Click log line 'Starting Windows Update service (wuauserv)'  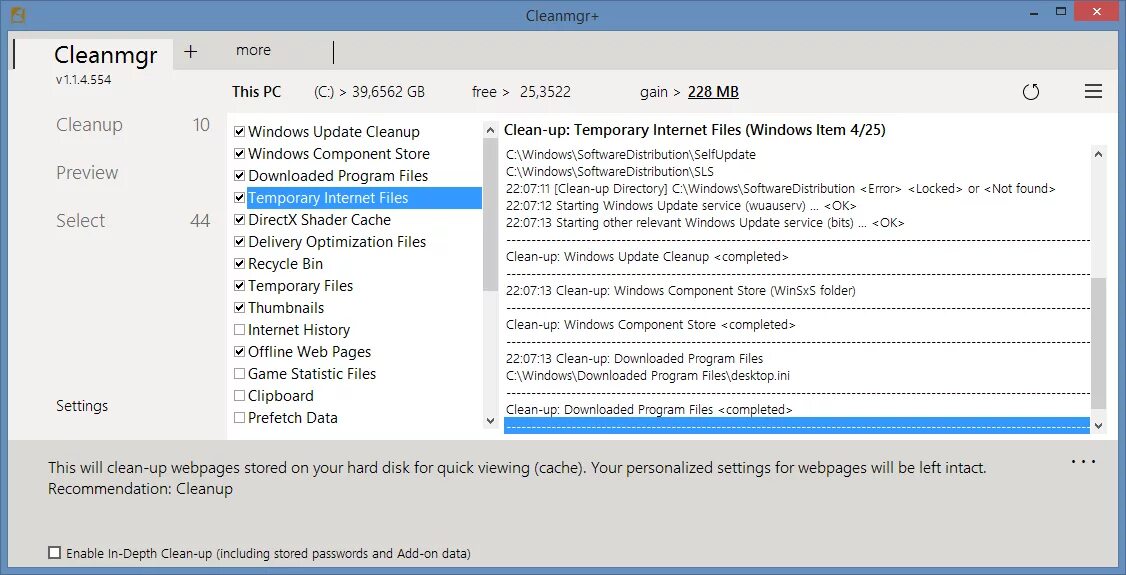(x=679, y=205)
